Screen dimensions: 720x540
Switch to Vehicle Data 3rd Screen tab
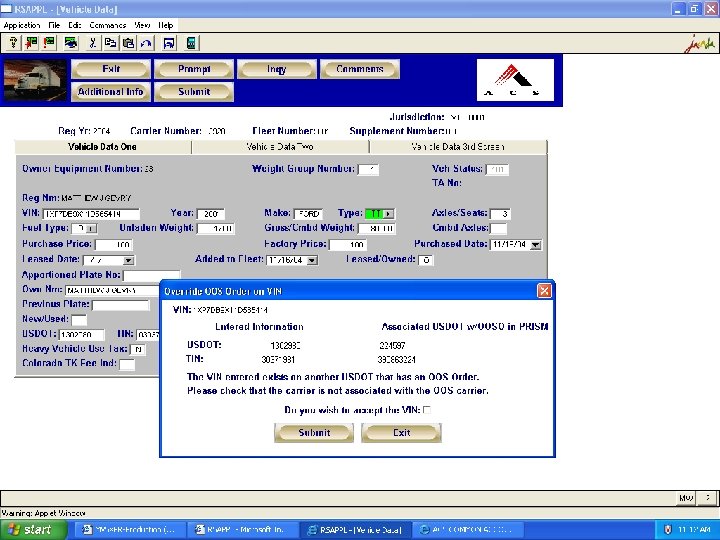tap(458, 147)
